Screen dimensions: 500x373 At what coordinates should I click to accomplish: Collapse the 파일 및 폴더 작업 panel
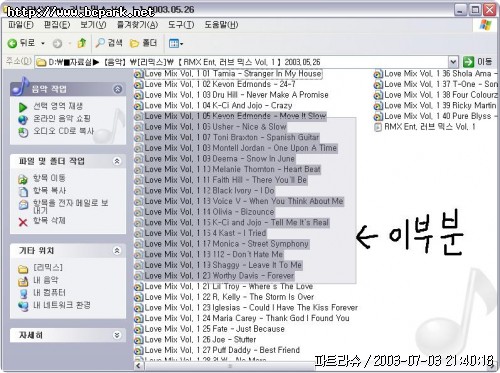(x=117, y=161)
